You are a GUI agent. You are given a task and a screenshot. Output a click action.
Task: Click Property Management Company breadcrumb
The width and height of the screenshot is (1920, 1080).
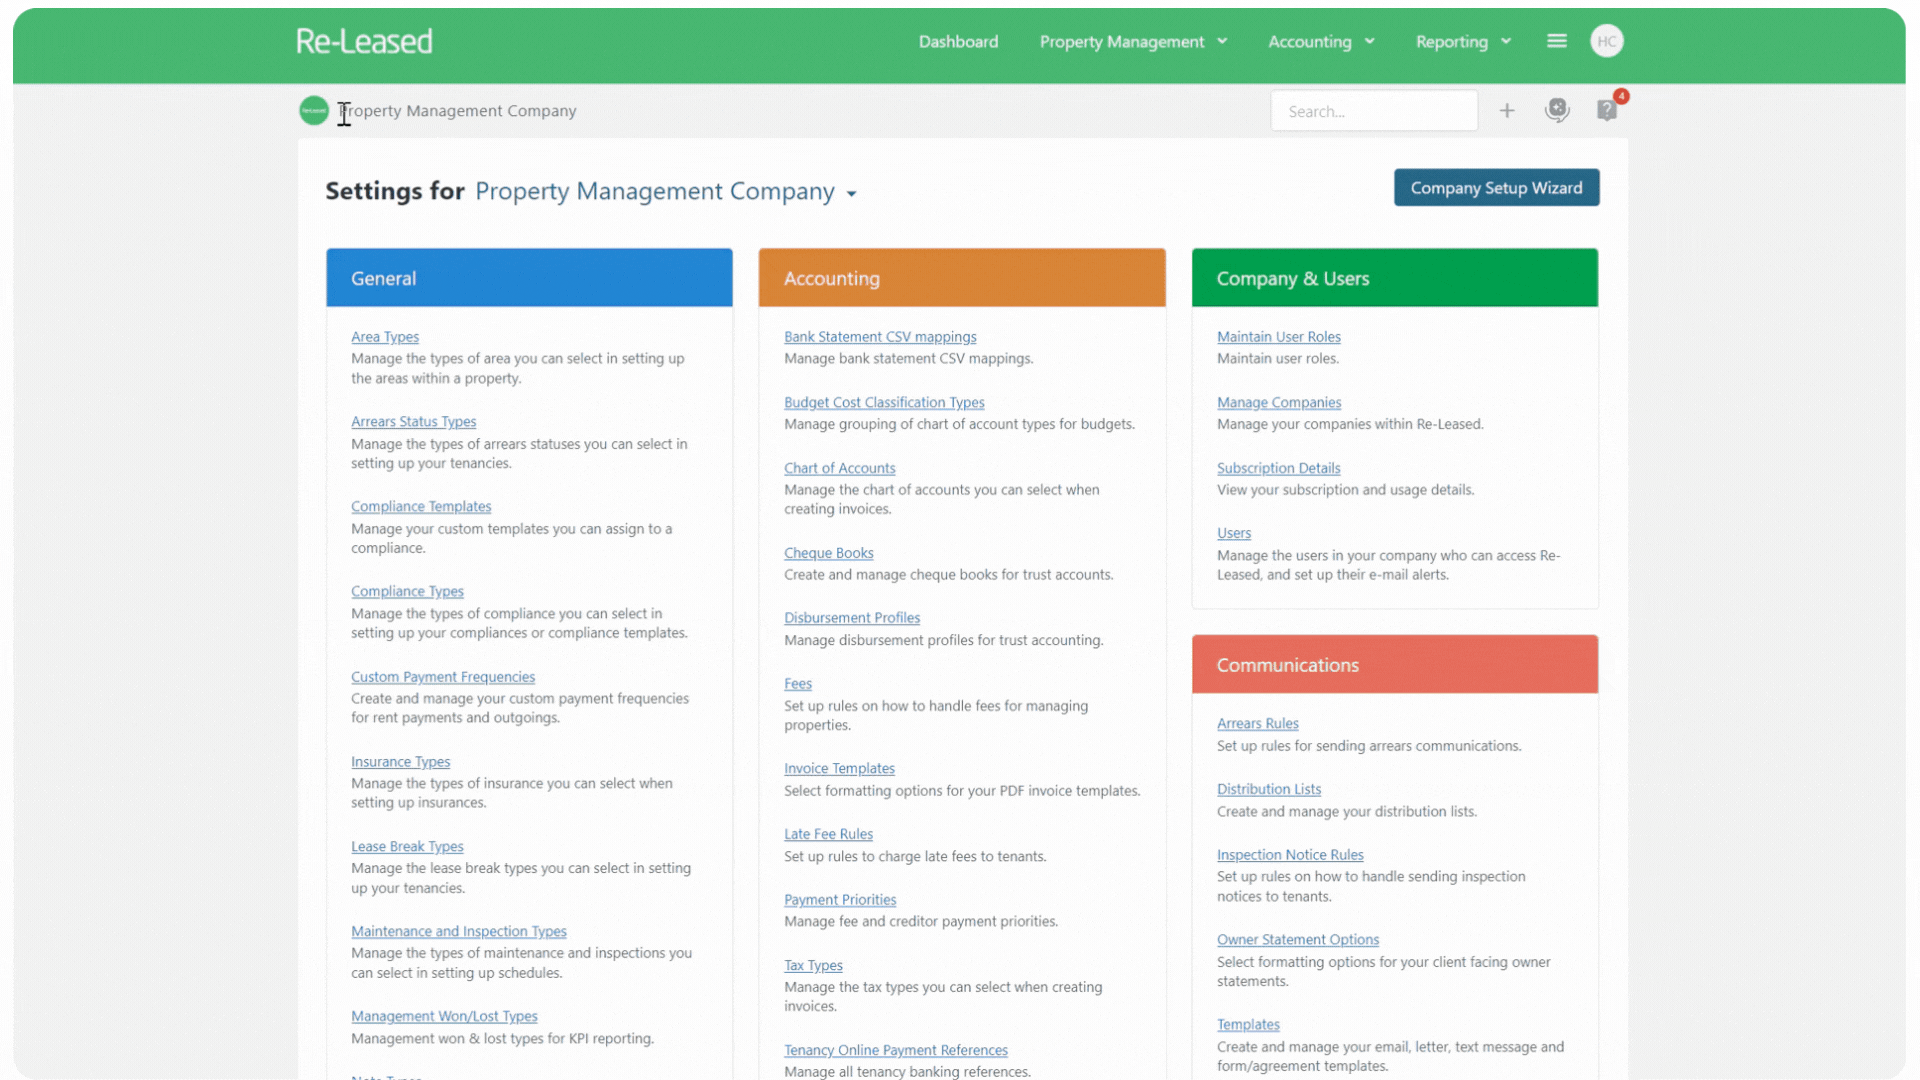coord(457,110)
